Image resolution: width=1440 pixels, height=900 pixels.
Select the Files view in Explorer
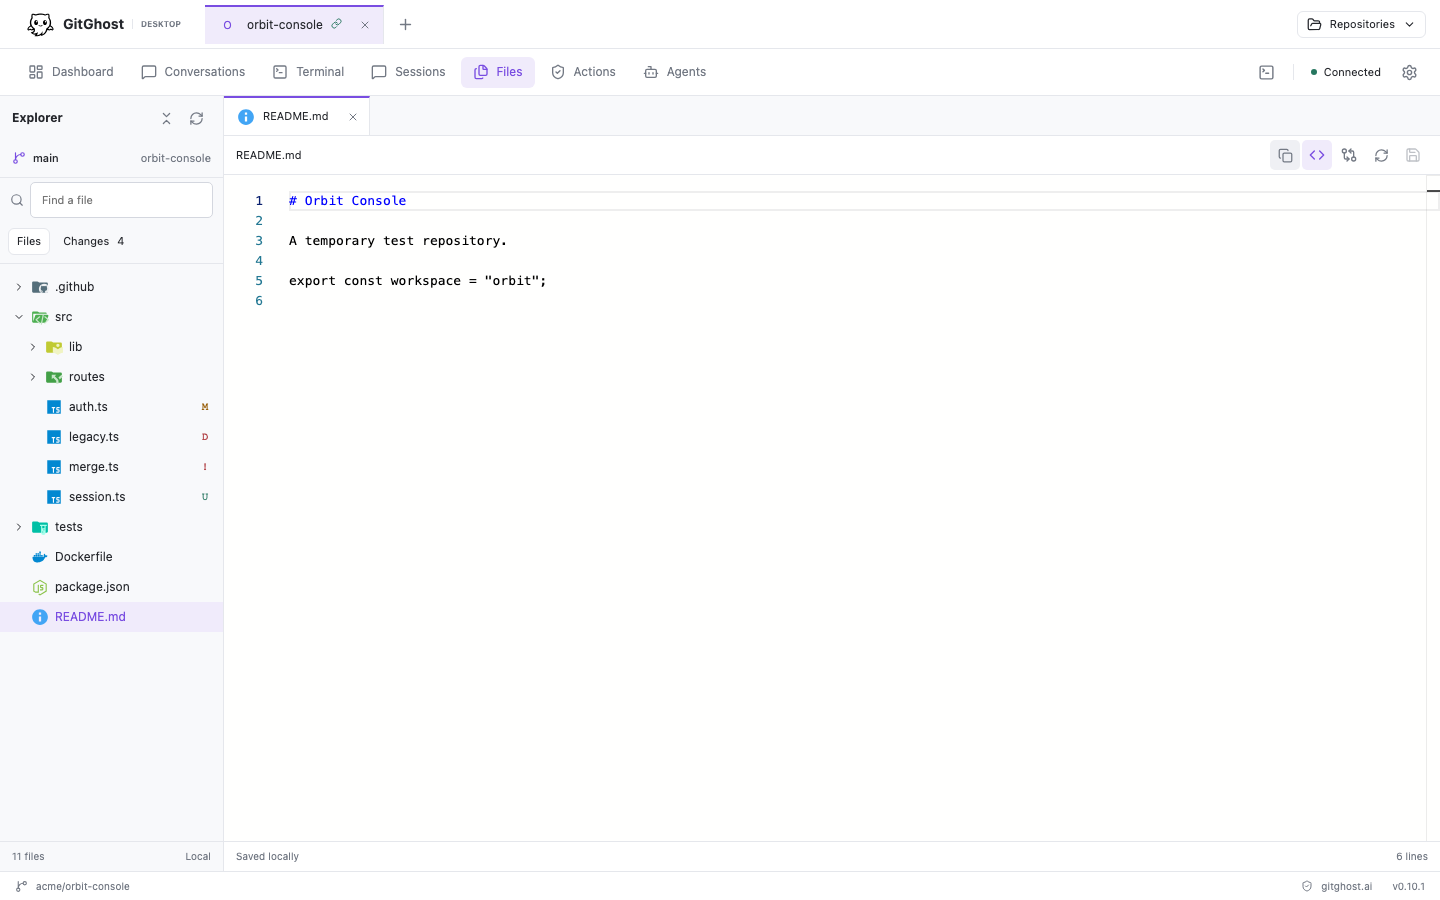tap(29, 241)
